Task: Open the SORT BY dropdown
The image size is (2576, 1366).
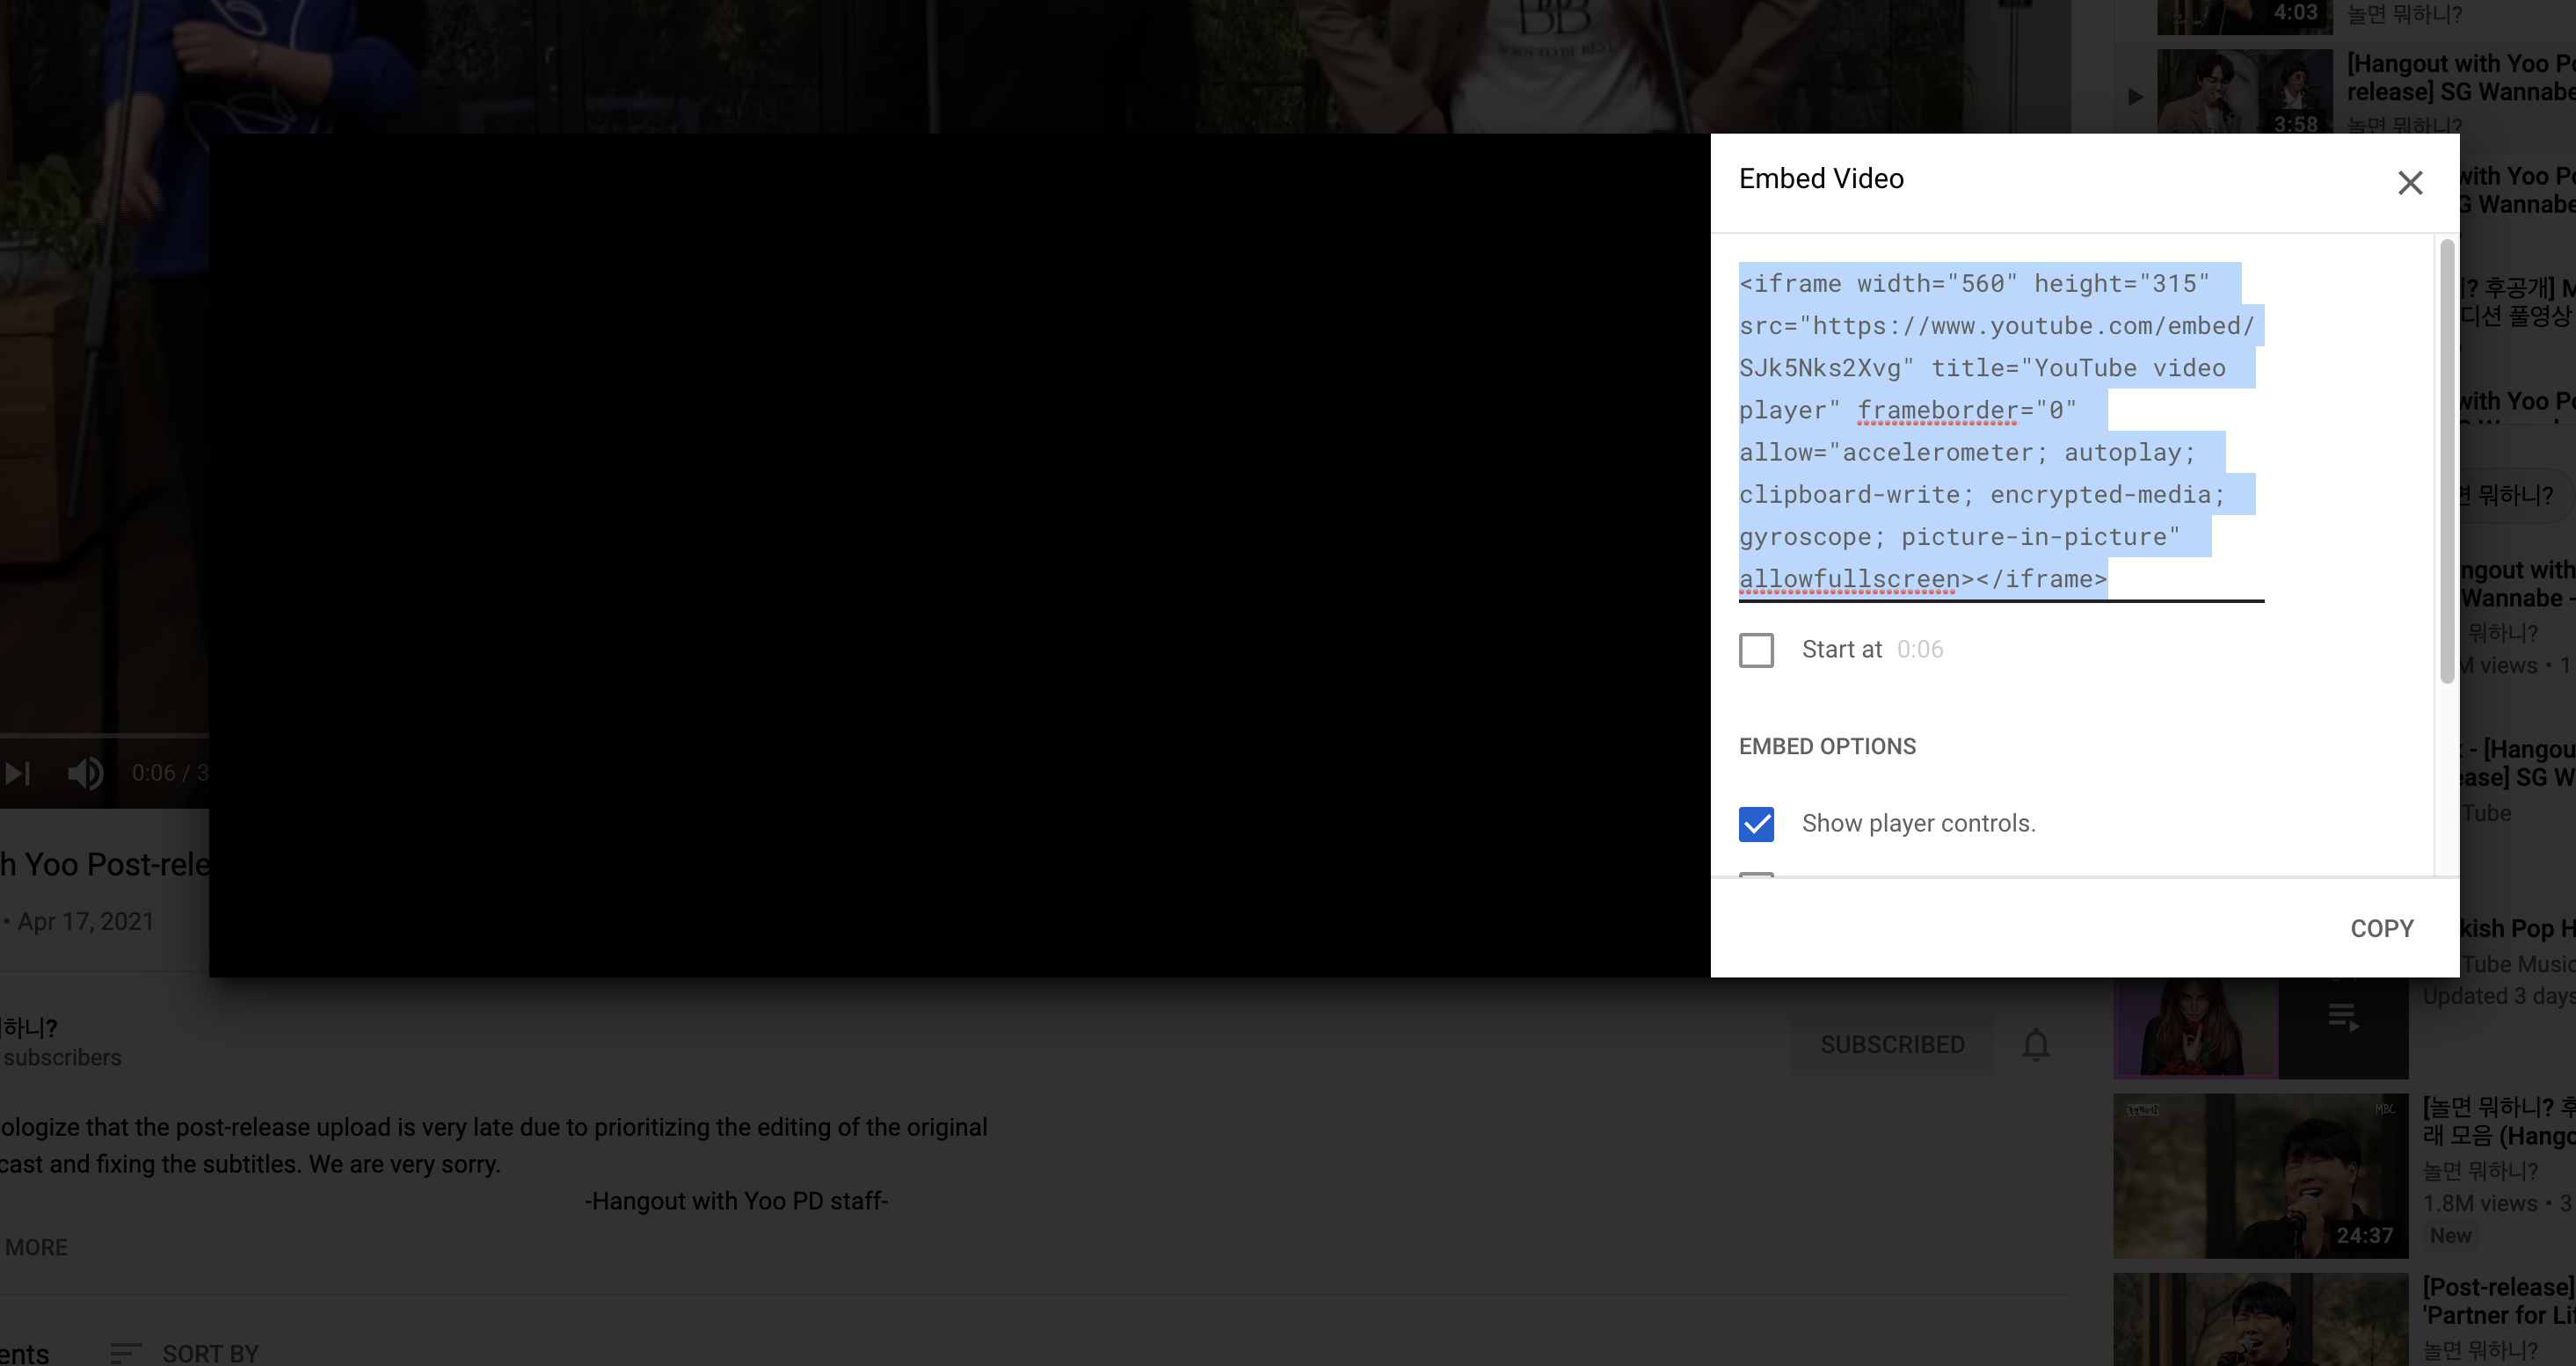Action: coord(210,1353)
